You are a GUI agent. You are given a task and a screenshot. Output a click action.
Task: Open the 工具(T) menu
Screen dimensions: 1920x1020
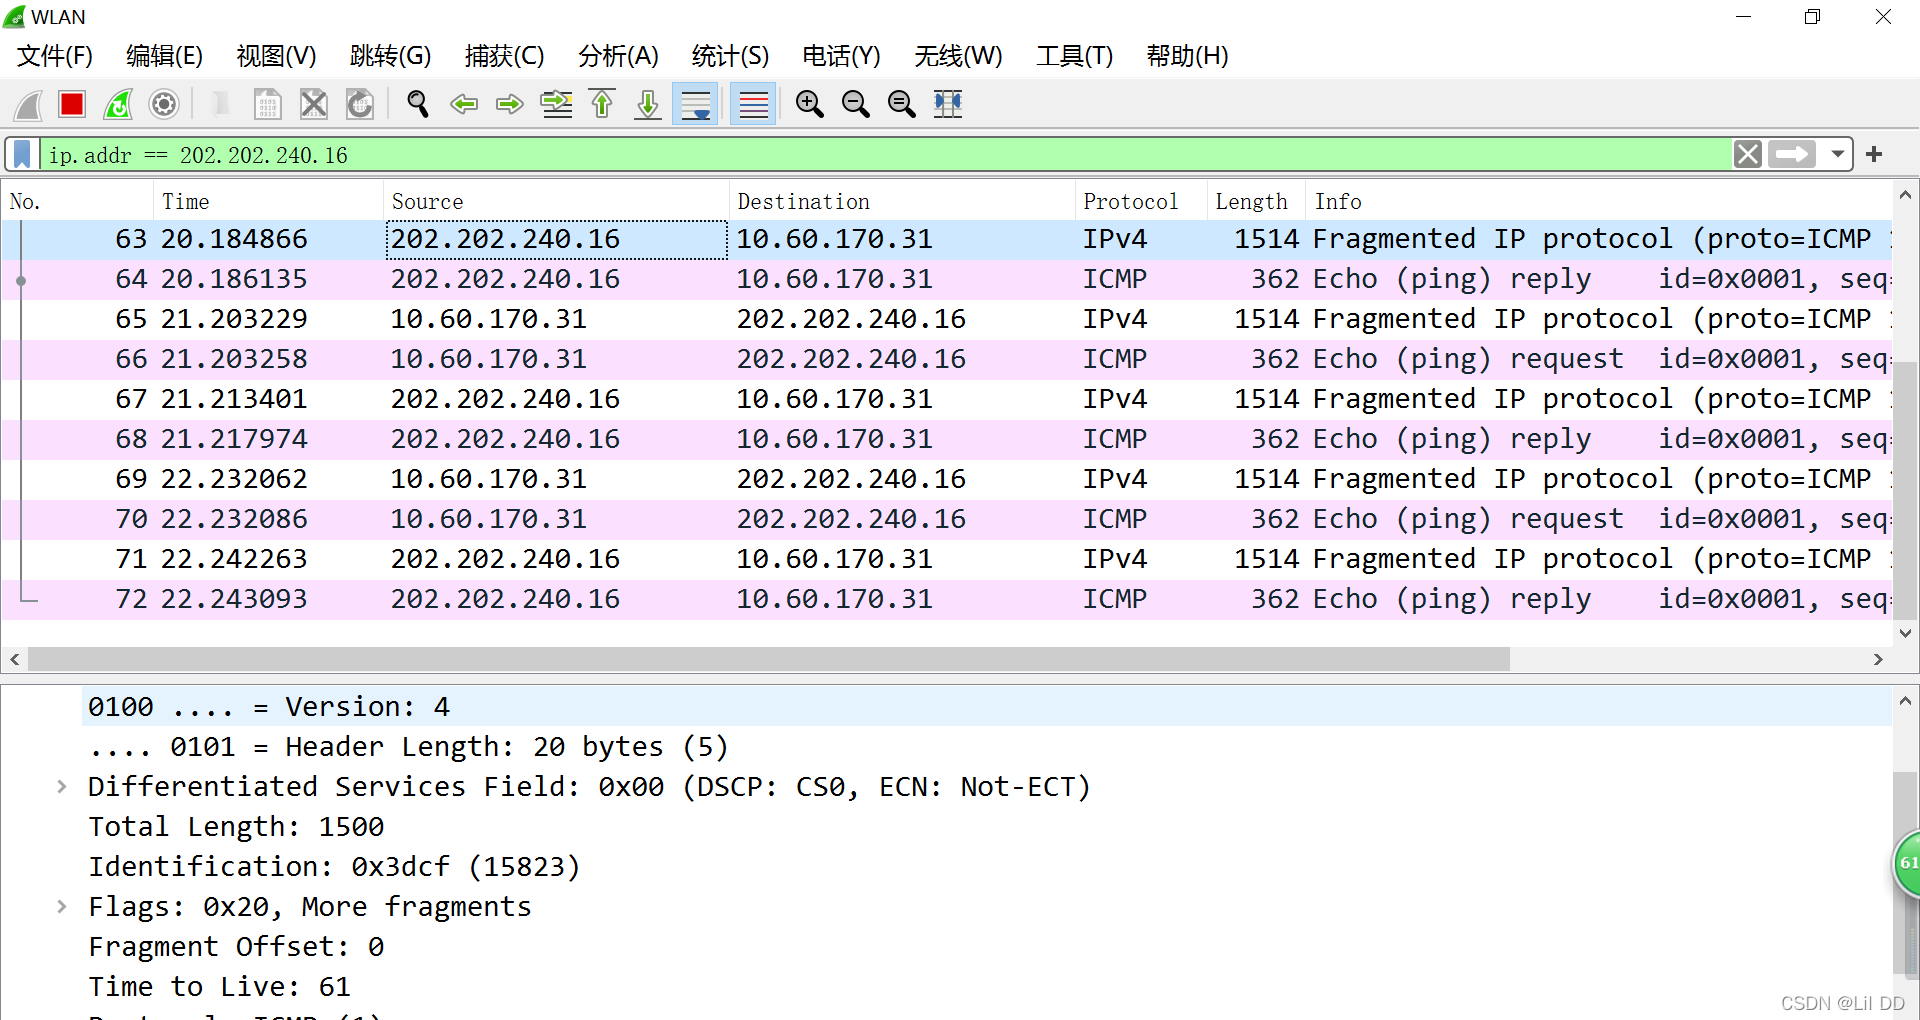(1074, 56)
